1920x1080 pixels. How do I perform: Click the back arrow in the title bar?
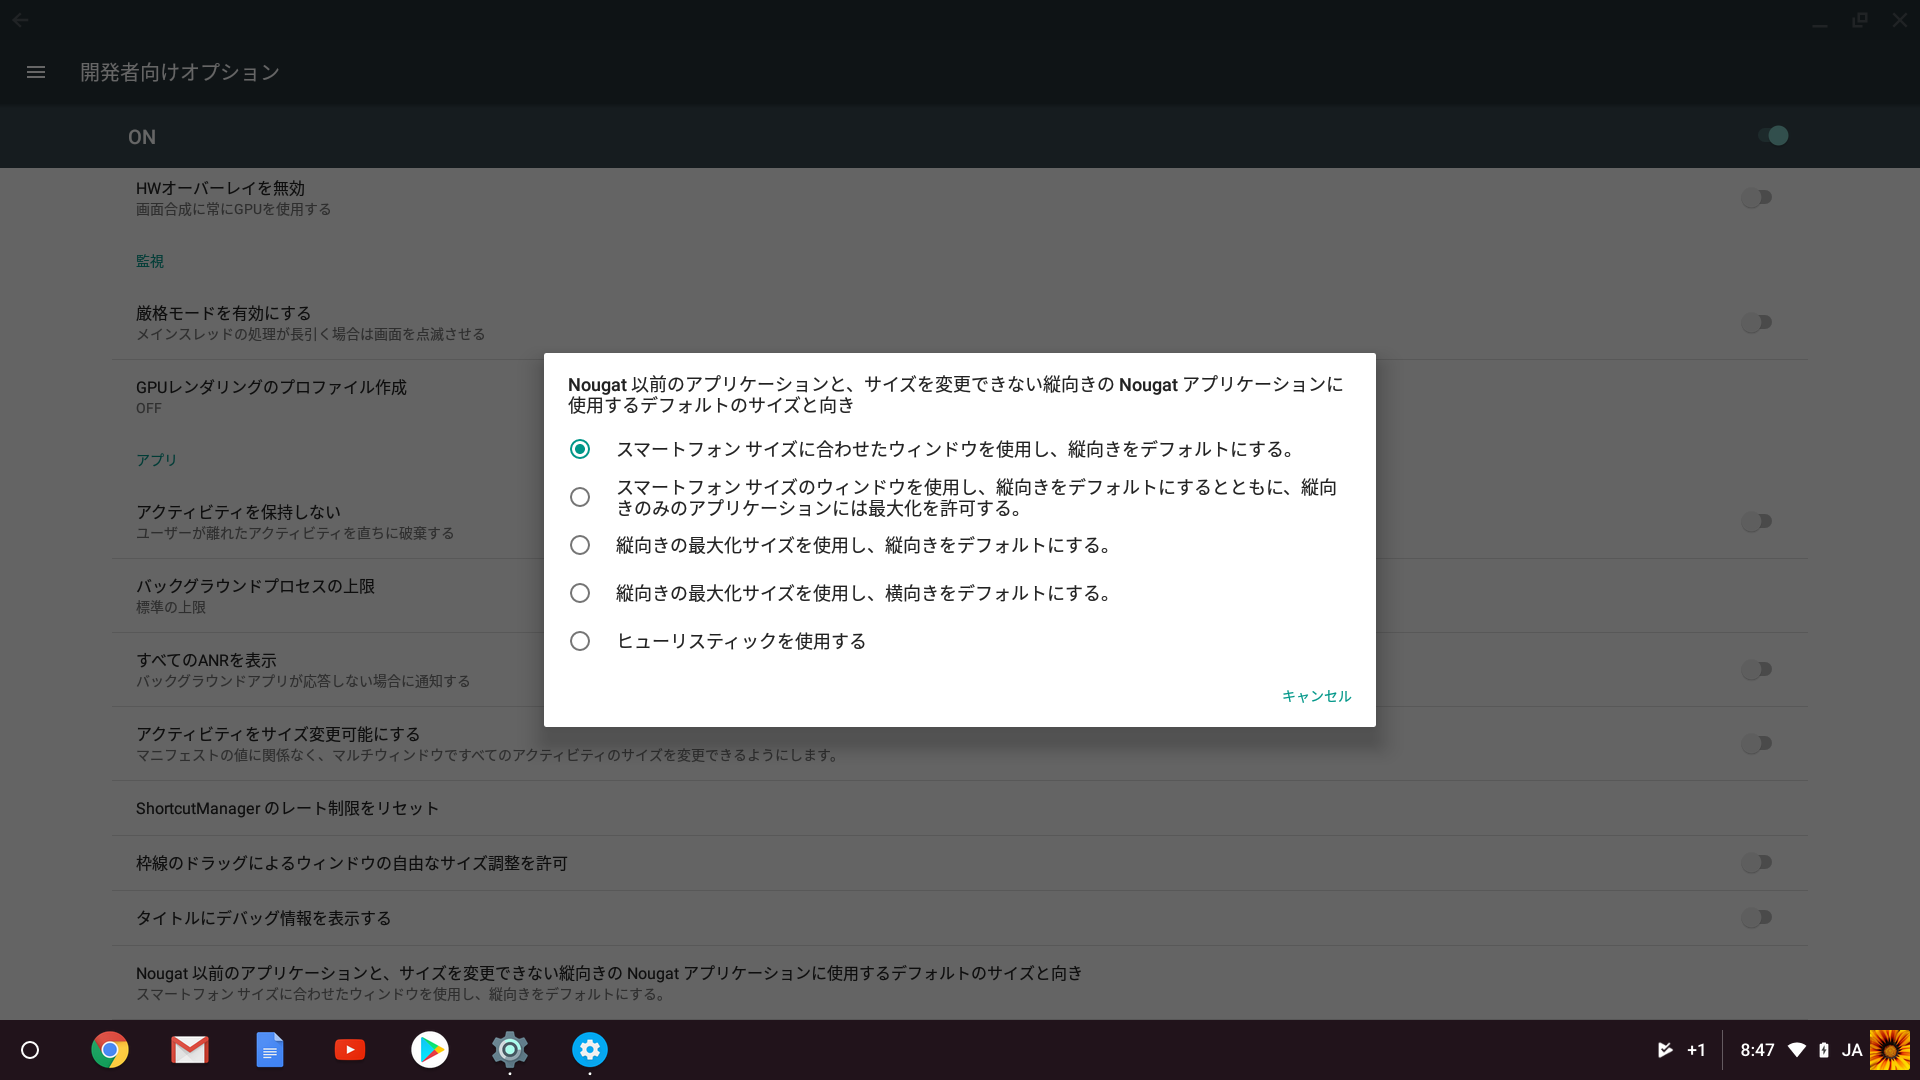tap(20, 19)
